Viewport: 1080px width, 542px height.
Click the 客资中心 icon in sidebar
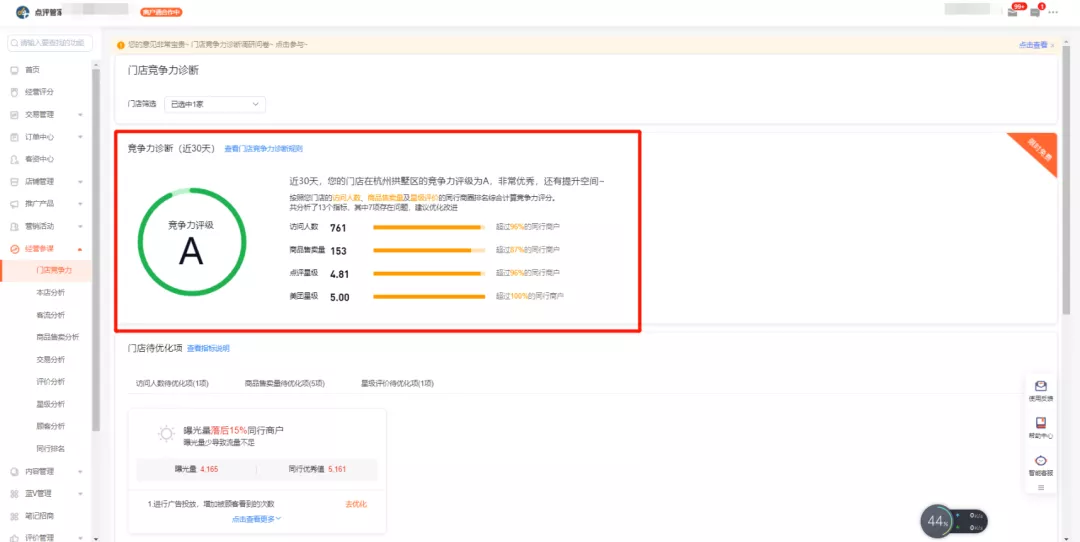pos(14,159)
